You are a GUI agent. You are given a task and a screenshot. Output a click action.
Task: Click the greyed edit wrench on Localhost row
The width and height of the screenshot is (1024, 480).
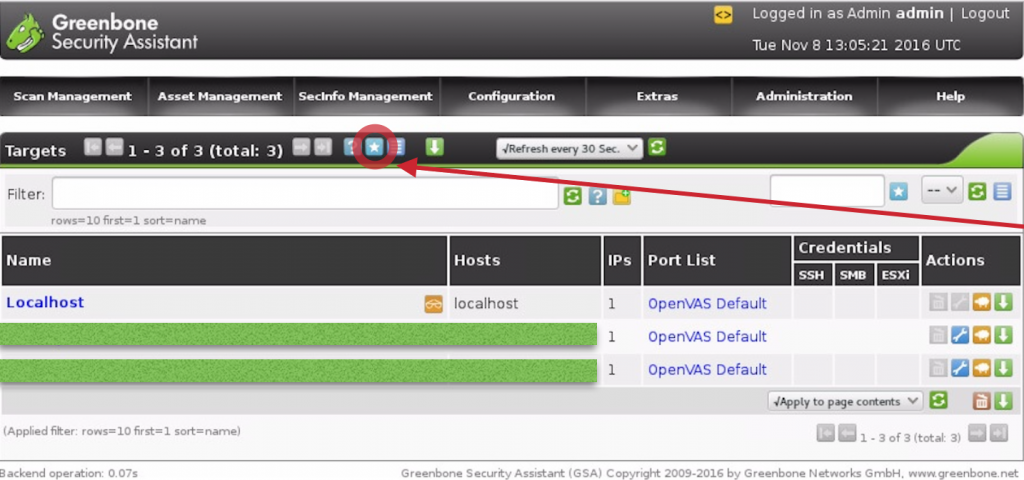tap(959, 302)
